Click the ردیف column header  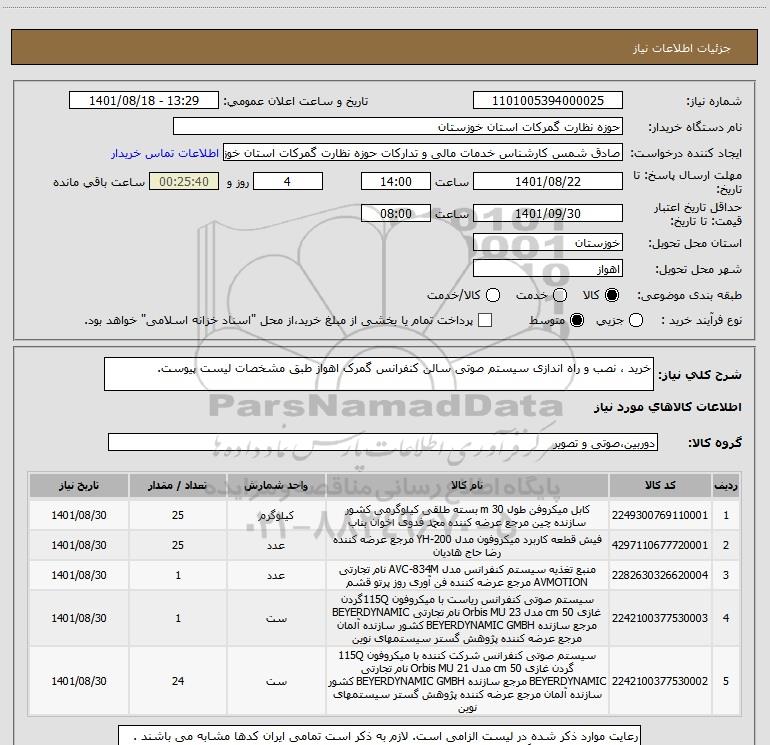click(x=726, y=485)
